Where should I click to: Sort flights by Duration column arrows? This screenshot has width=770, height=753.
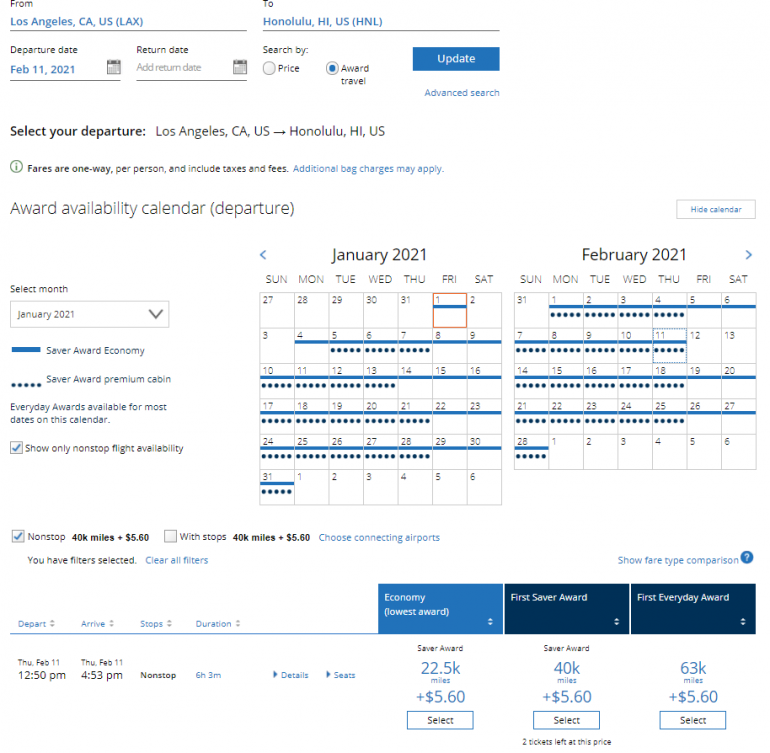237,624
